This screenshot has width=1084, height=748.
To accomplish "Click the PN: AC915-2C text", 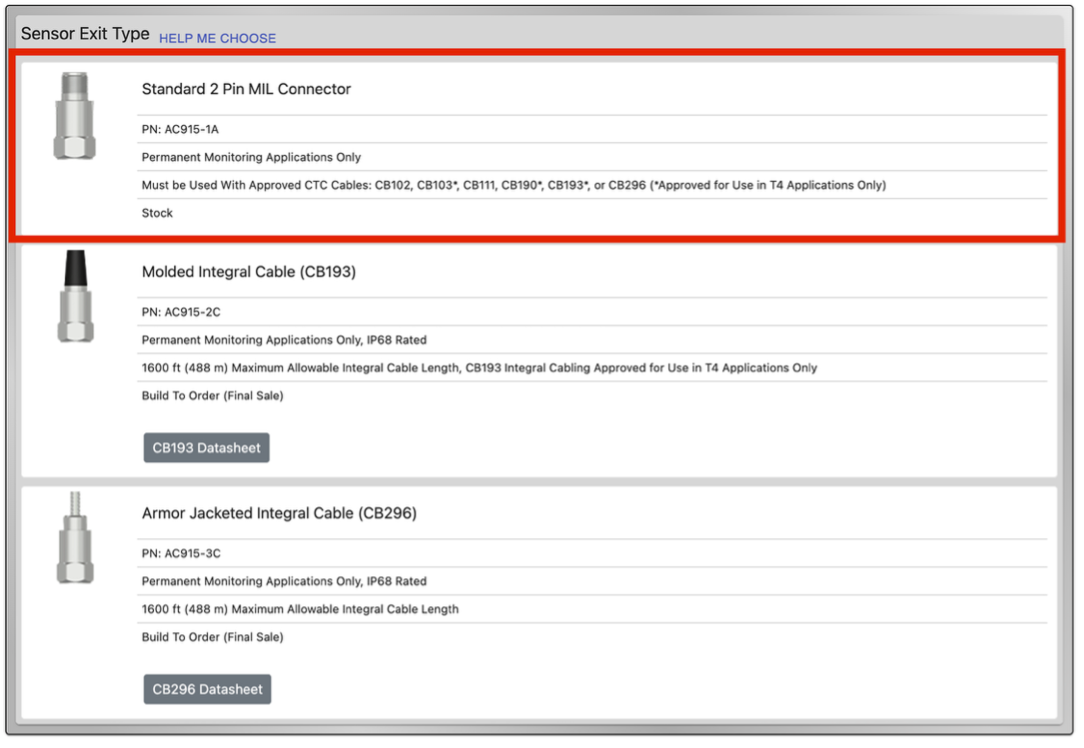I will point(181,312).
